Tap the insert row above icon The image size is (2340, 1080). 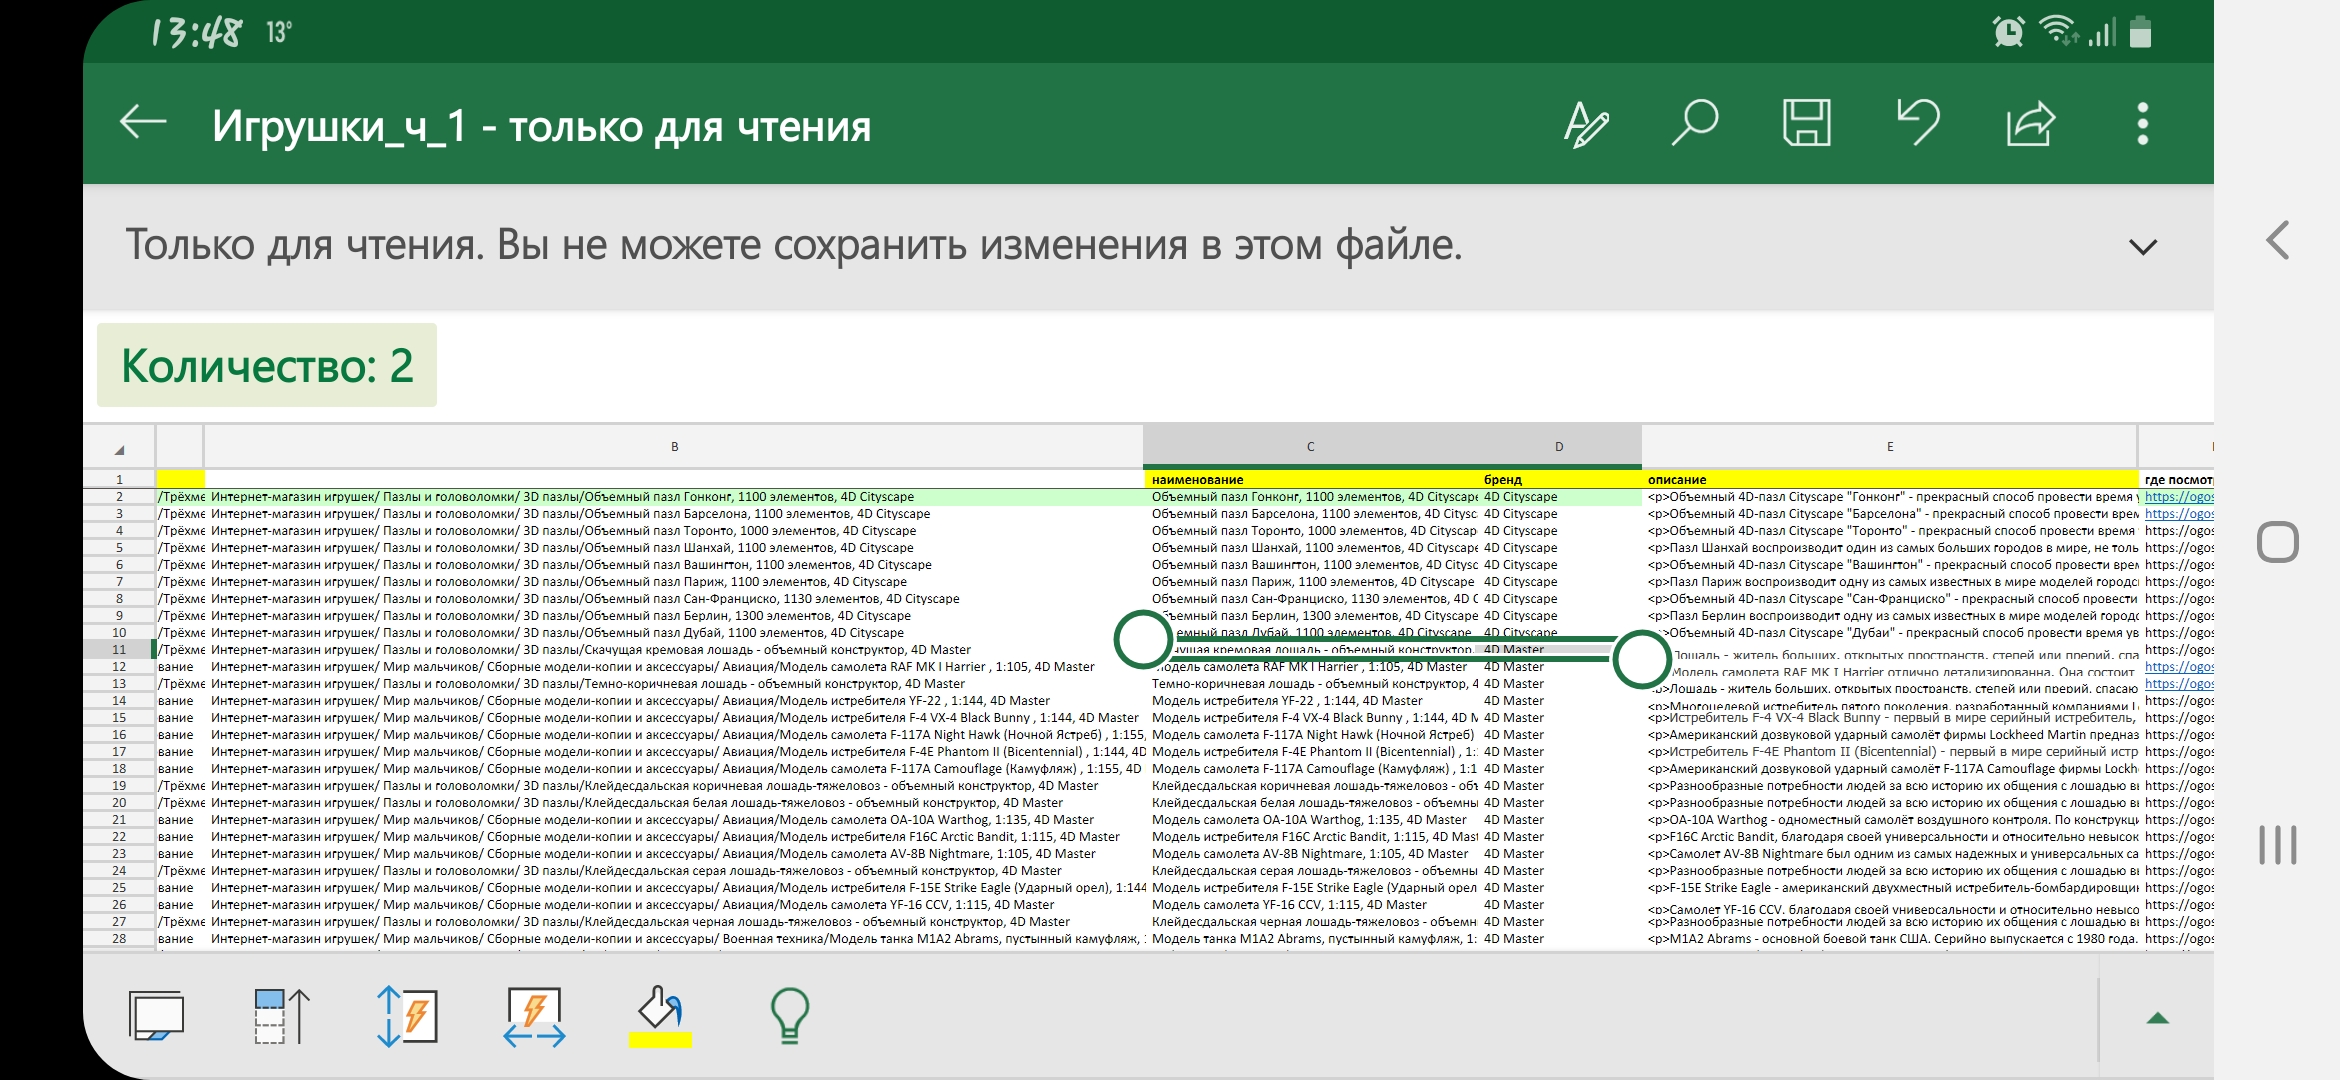282,1016
